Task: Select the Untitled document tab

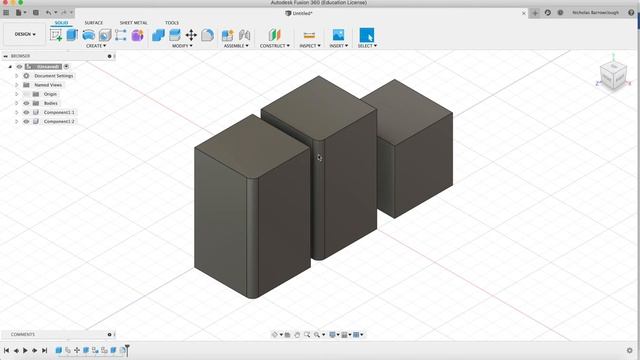Action: point(299,13)
